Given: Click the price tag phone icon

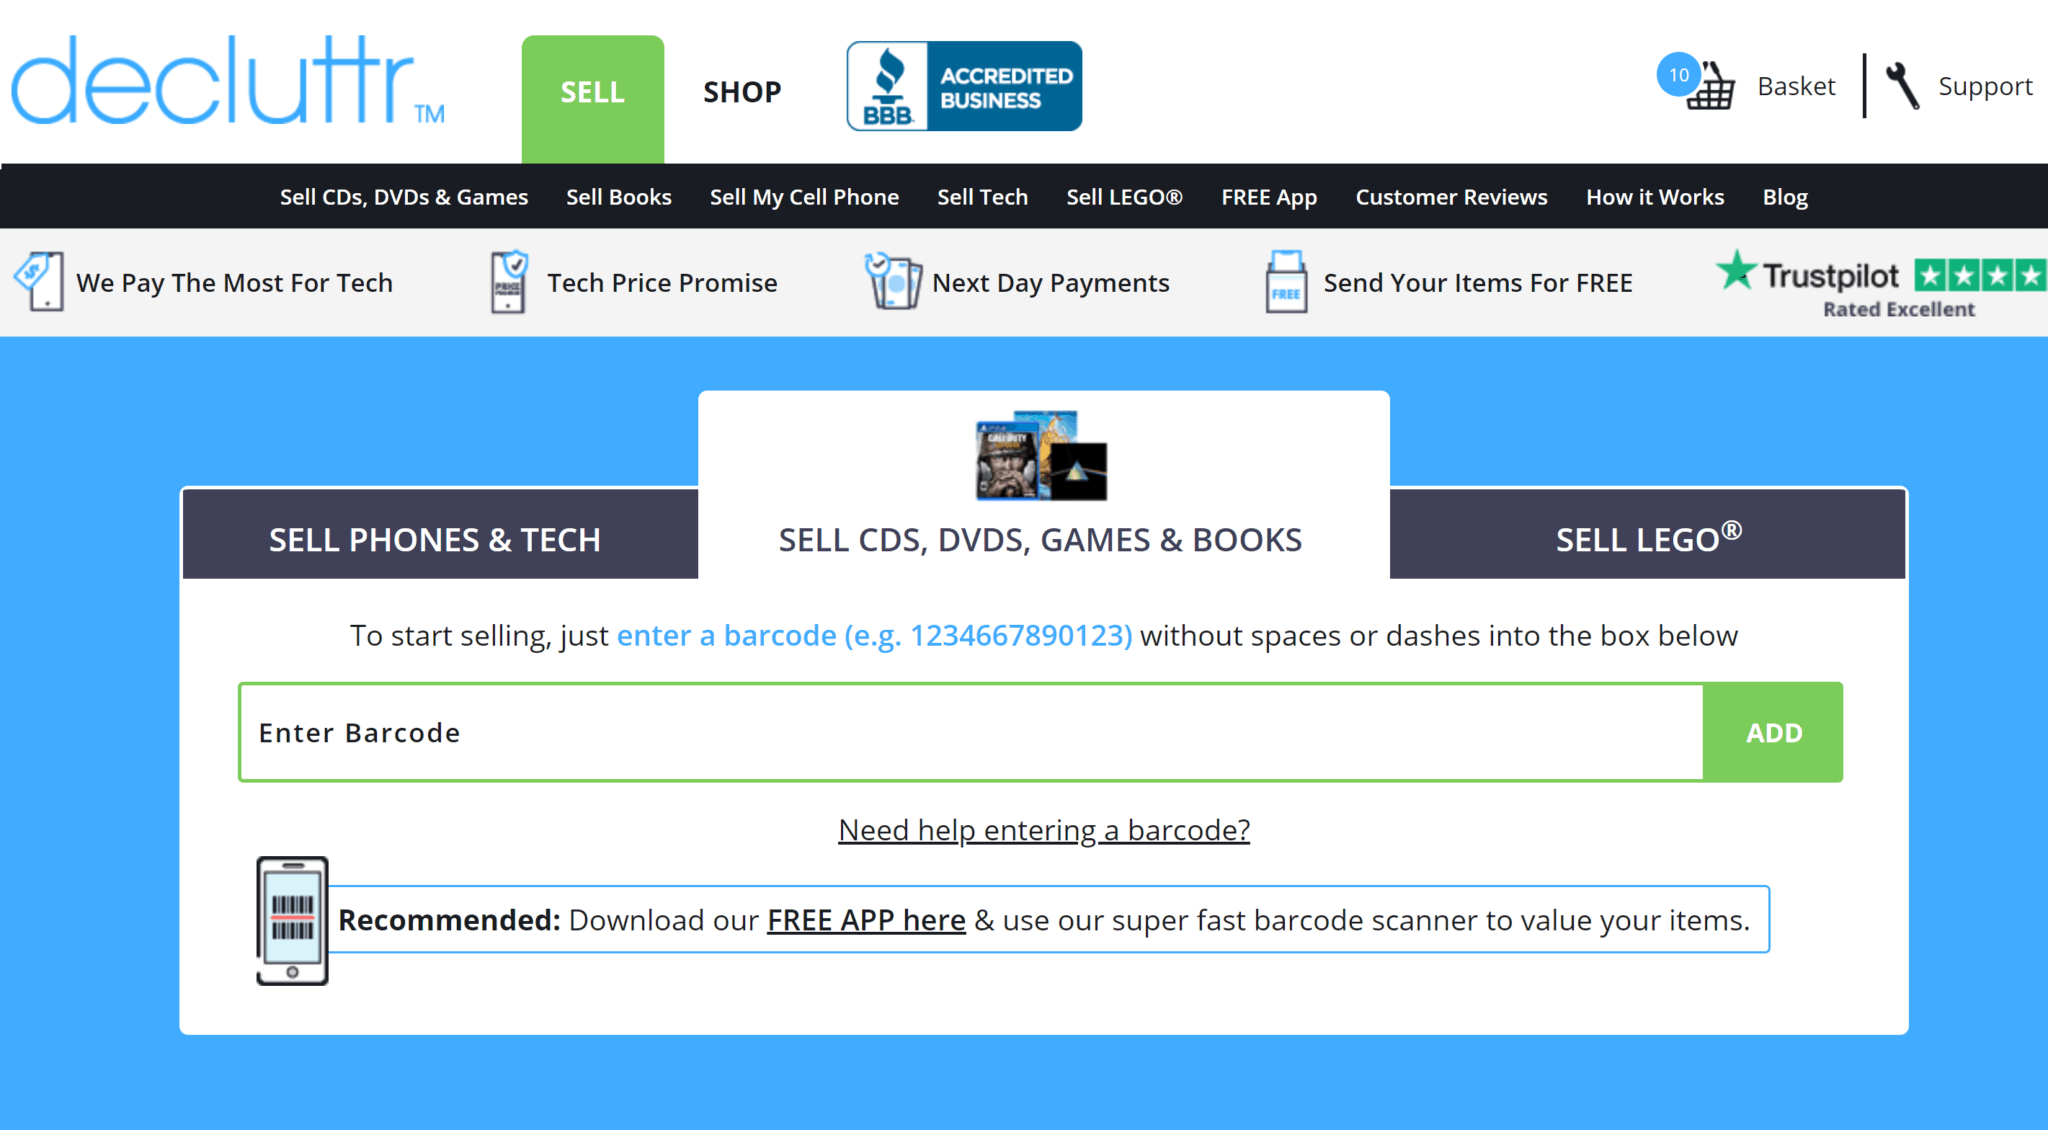Looking at the screenshot, I should click(x=39, y=281).
